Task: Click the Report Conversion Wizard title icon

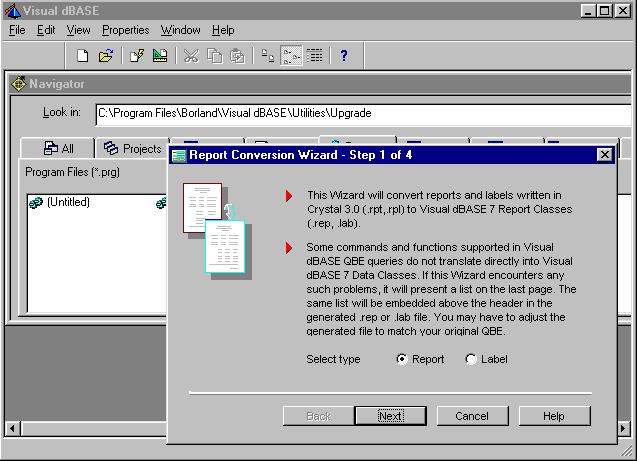Action: coord(178,156)
